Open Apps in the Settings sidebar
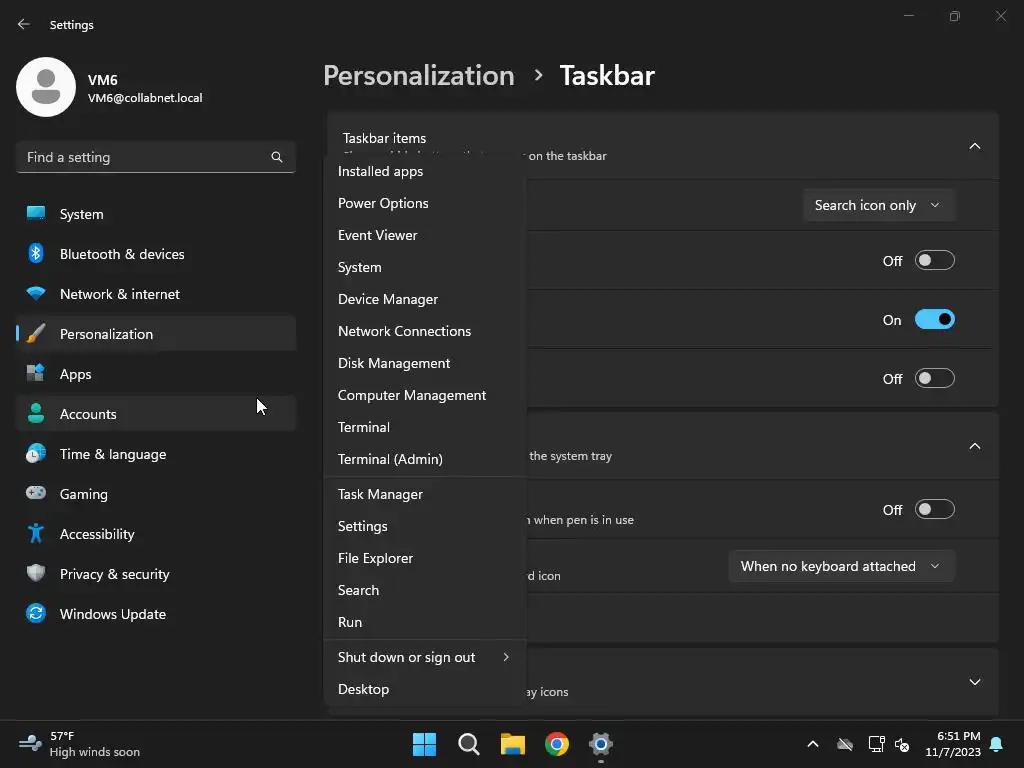 [x=156, y=374]
